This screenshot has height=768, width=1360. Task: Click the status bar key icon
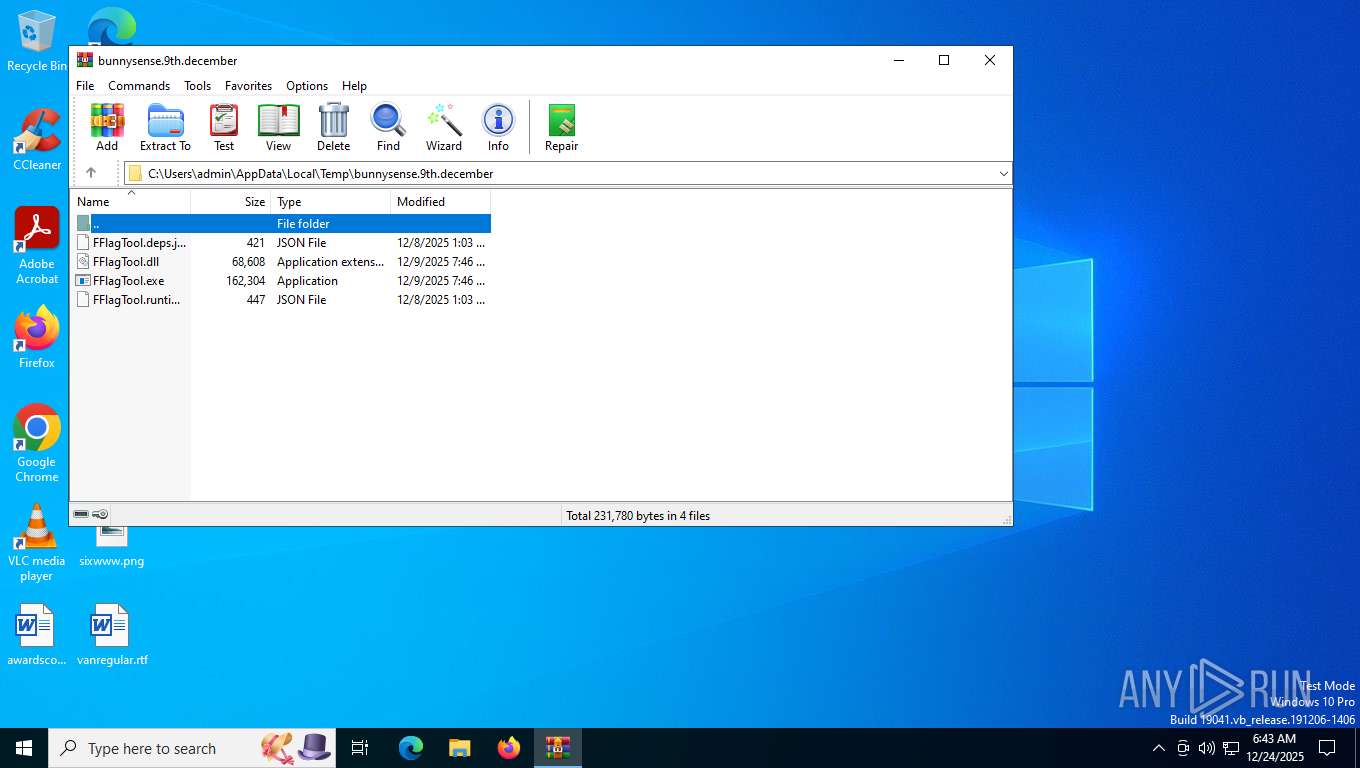point(101,514)
